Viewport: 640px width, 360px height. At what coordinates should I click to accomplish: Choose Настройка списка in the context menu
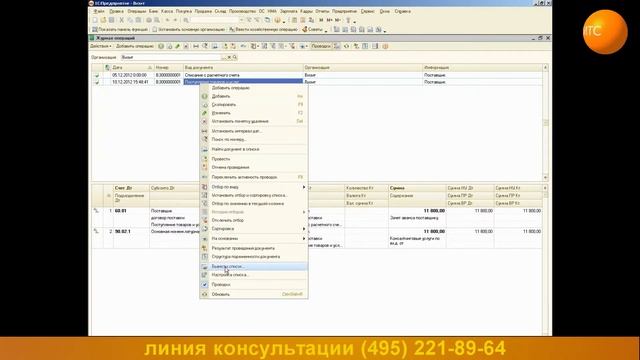click(x=253, y=275)
